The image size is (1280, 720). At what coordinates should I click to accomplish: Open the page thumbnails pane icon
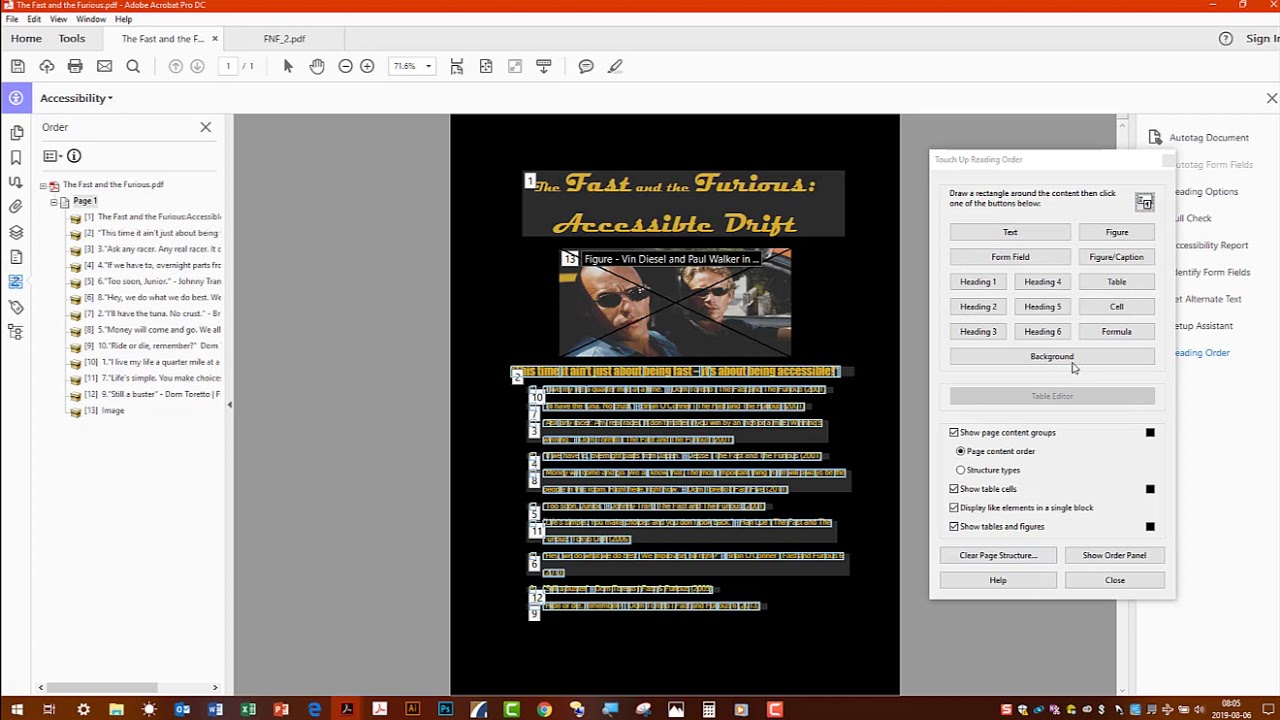tap(16, 132)
